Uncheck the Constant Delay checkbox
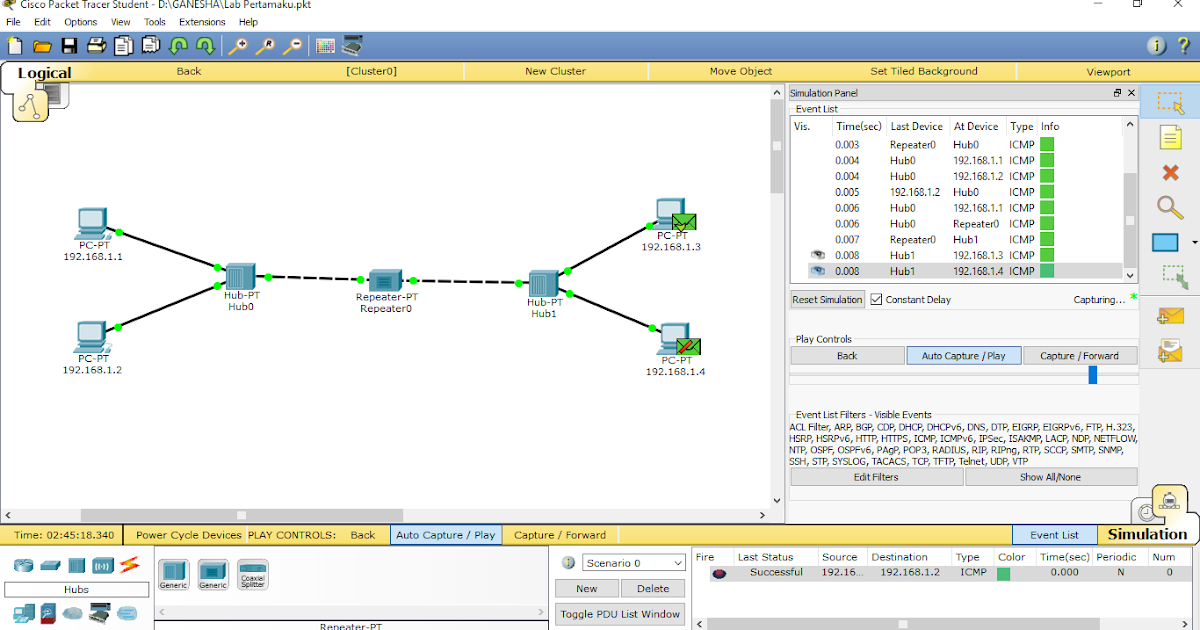The image size is (1200, 630). (x=875, y=299)
